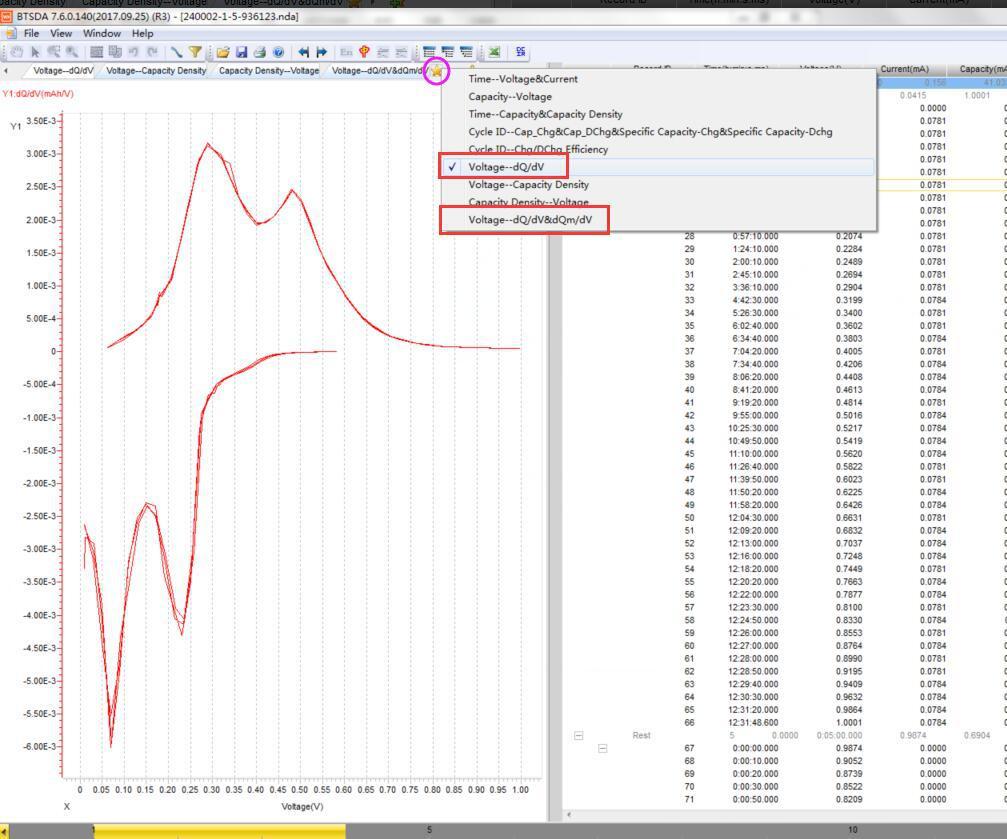Select record row 71 in data table
Screen dimensions: 1007x839
tap(785, 800)
